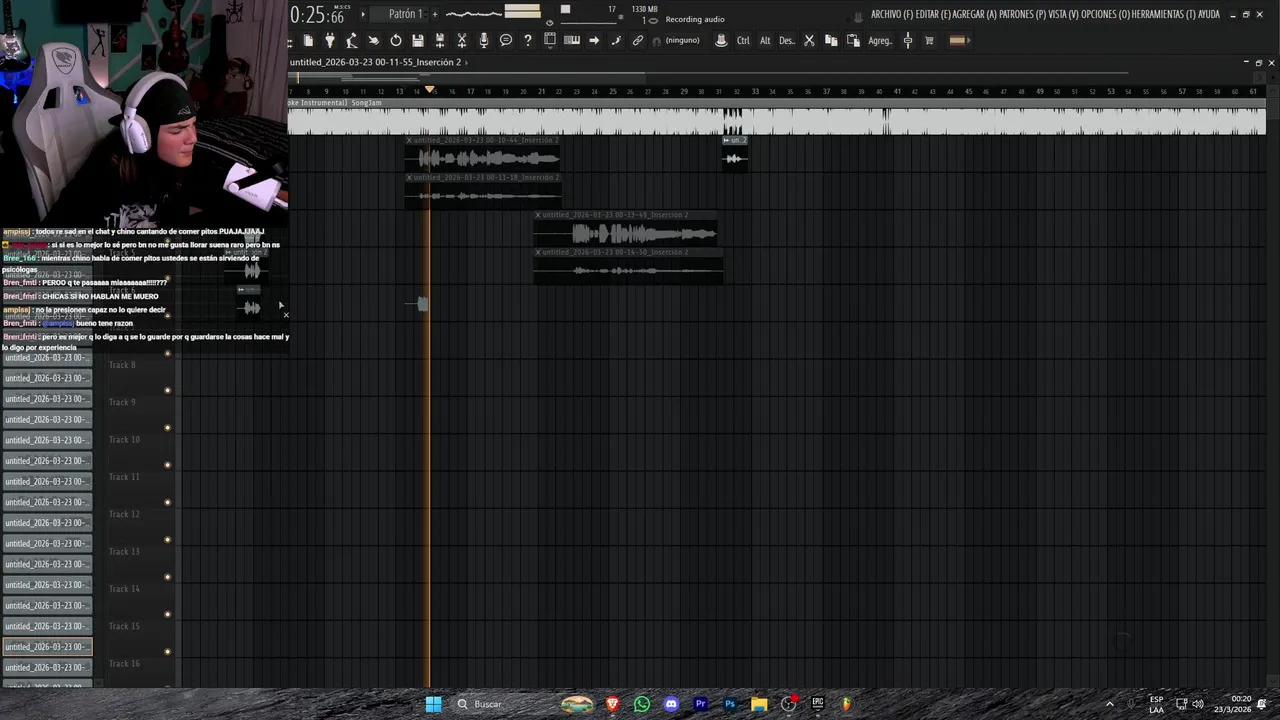Open Photoshop from the taskbar
The image size is (1280, 720).
(x=730, y=704)
